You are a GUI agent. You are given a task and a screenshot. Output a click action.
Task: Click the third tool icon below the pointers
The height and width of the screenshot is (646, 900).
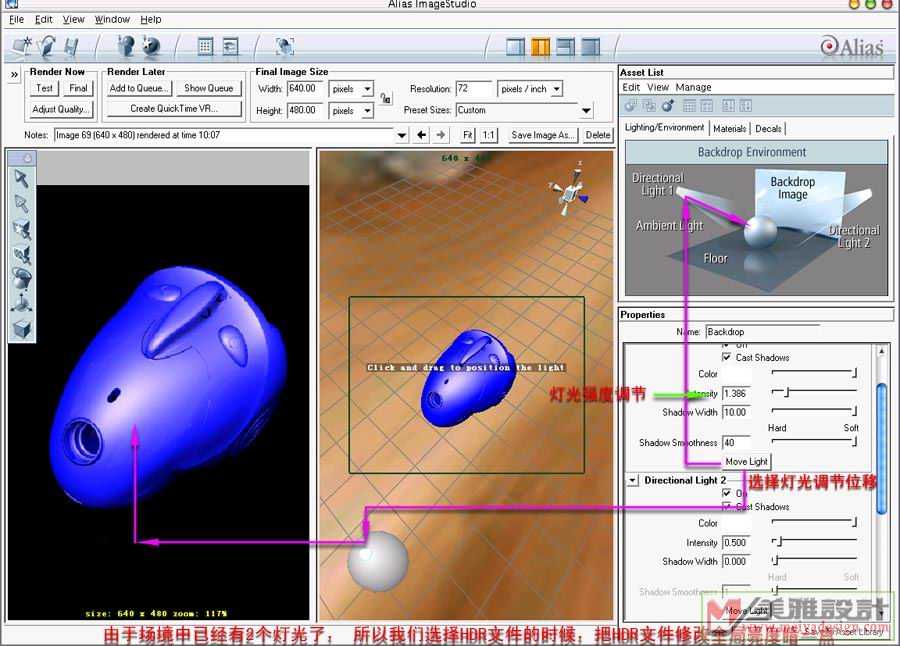tap(22, 229)
